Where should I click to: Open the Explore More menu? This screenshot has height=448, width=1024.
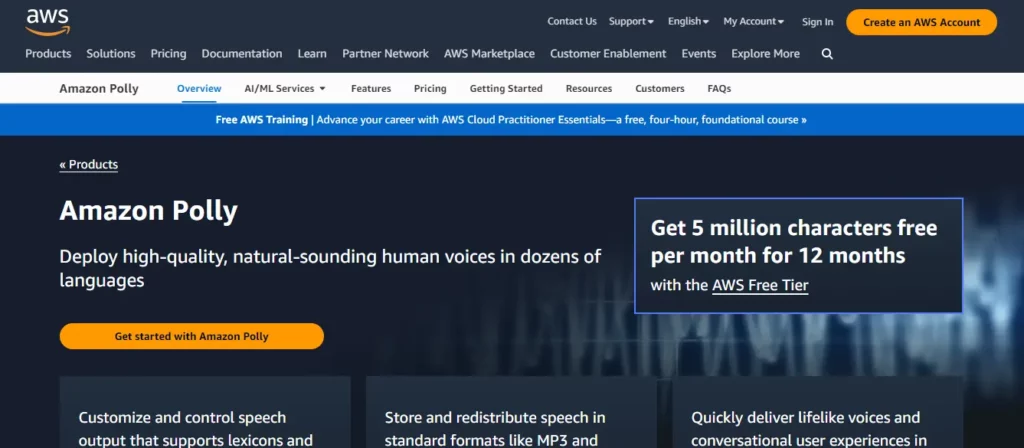tap(765, 54)
